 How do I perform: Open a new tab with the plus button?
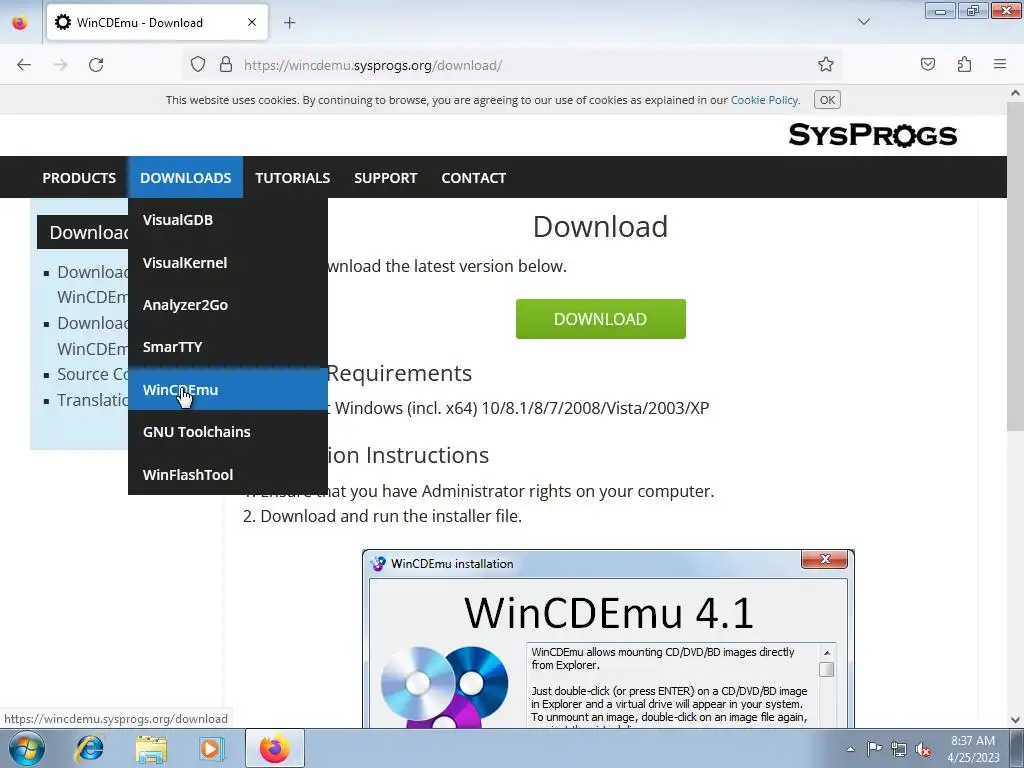click(290, 23)
